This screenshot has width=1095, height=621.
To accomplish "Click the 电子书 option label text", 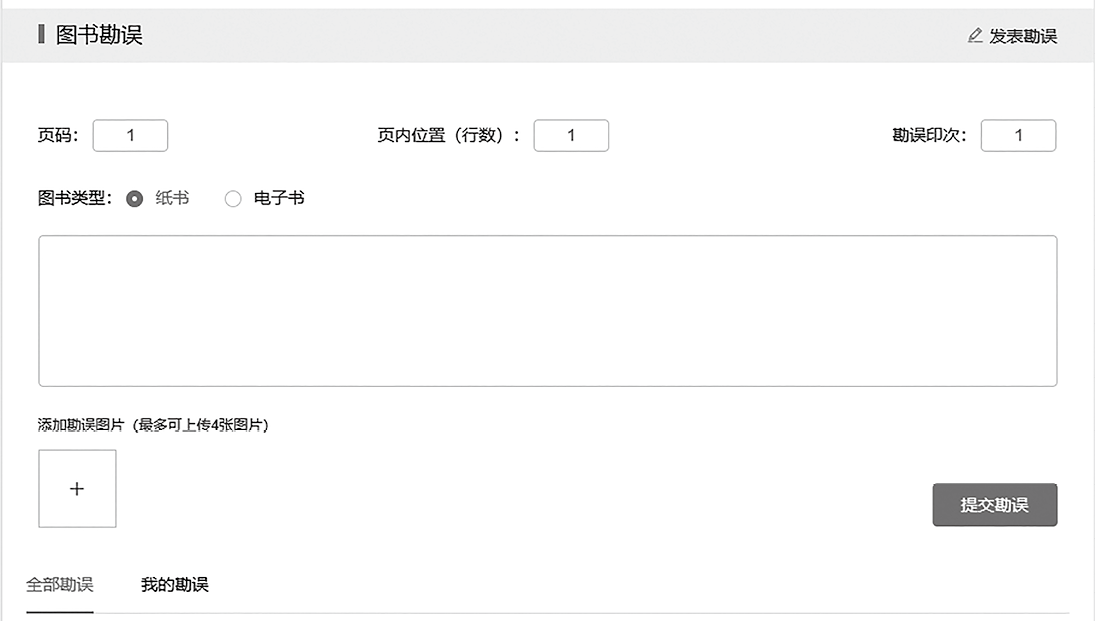I will coord(279,198).
